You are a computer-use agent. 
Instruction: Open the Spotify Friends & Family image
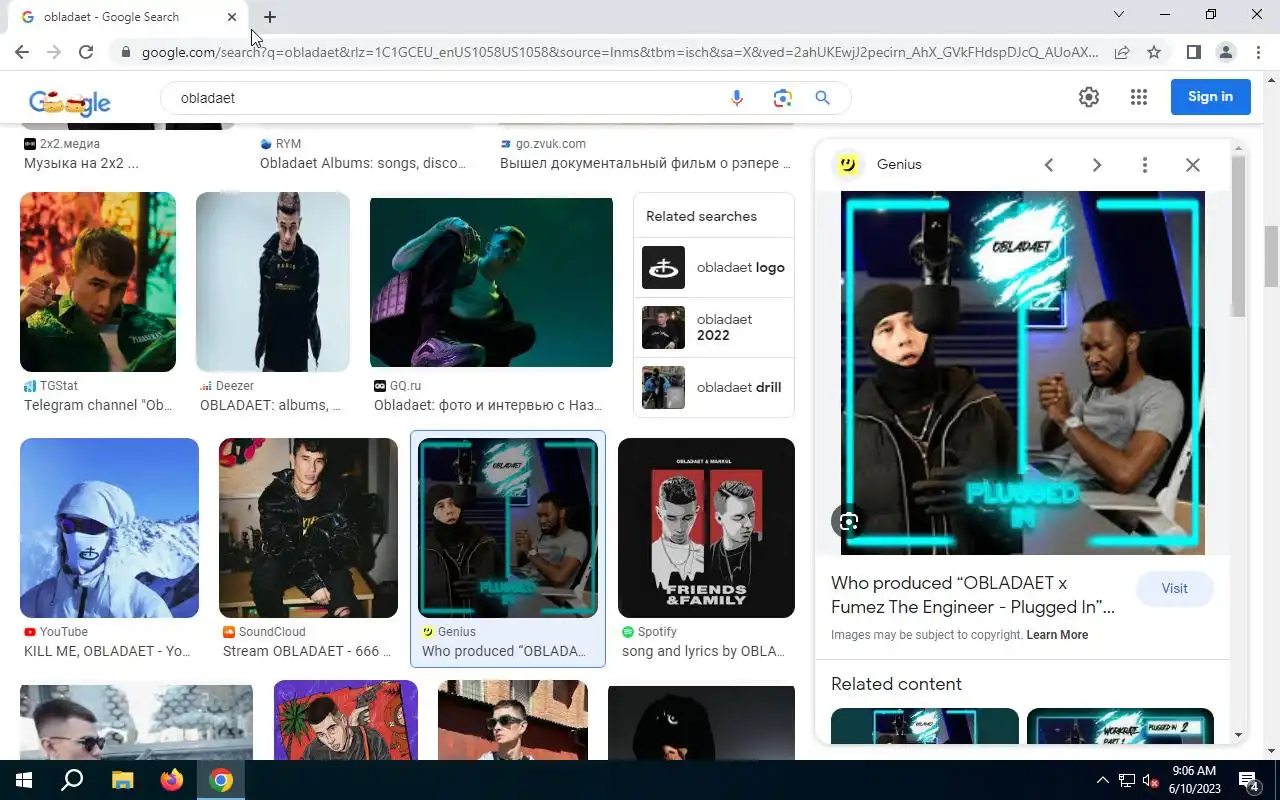click(x=706, y=528)
